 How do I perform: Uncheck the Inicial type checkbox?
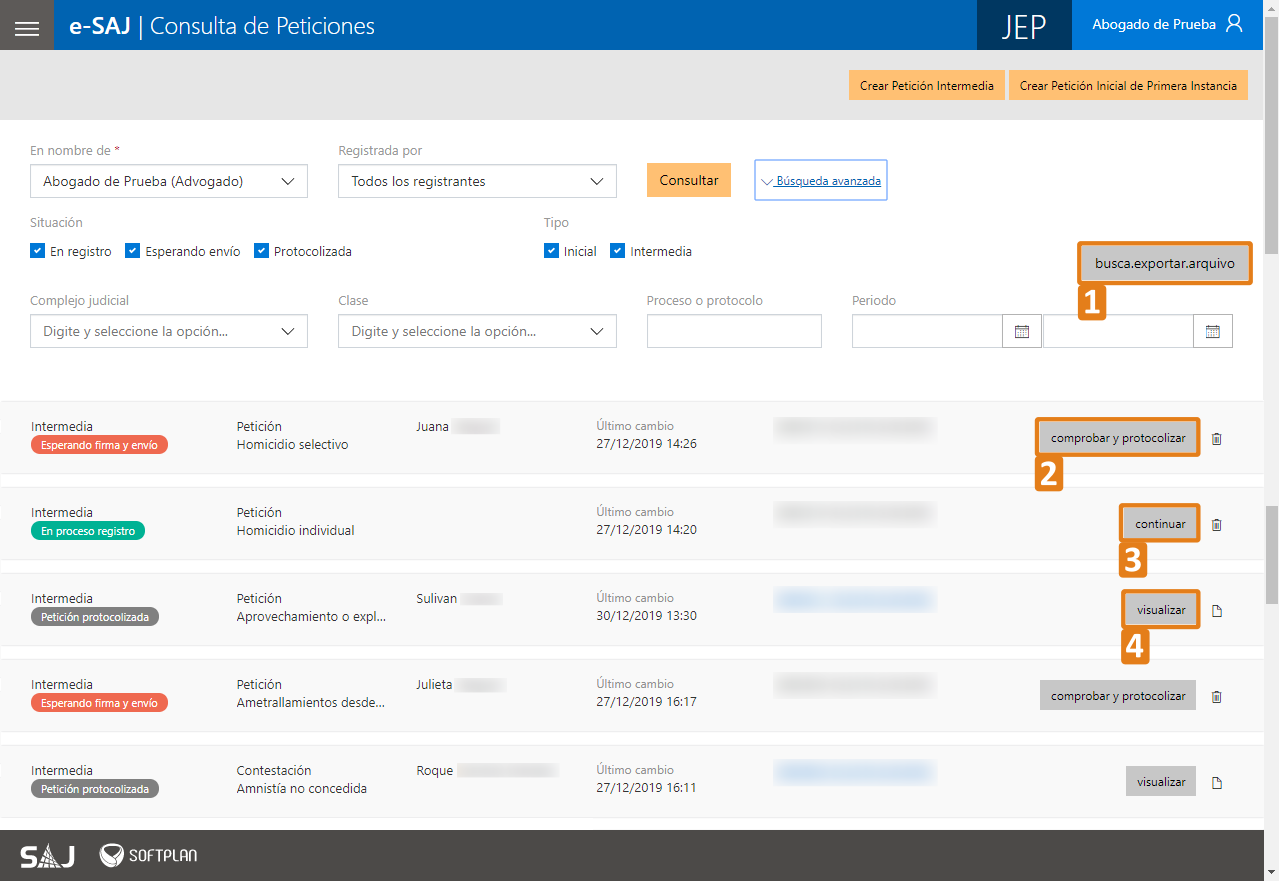tap(551, 251)
